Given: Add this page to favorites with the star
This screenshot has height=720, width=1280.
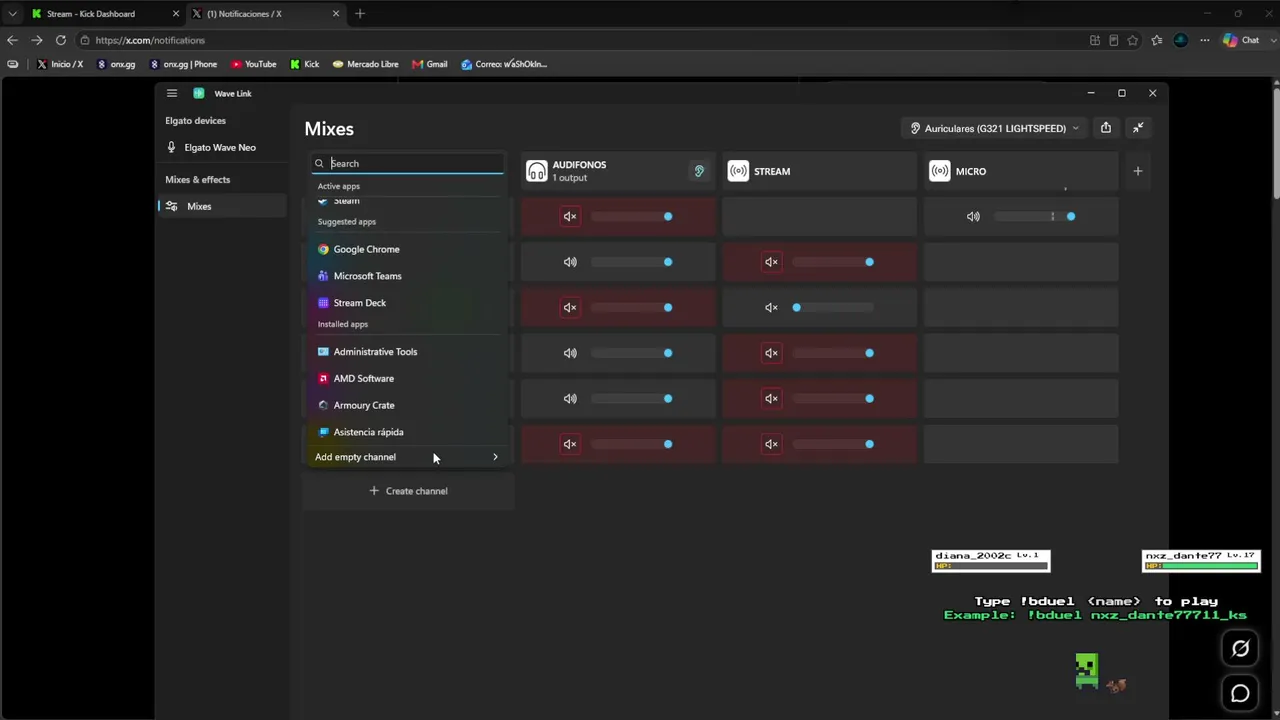Looking at the screenshot, I should pyautogui.click(x=1132, y=40).
